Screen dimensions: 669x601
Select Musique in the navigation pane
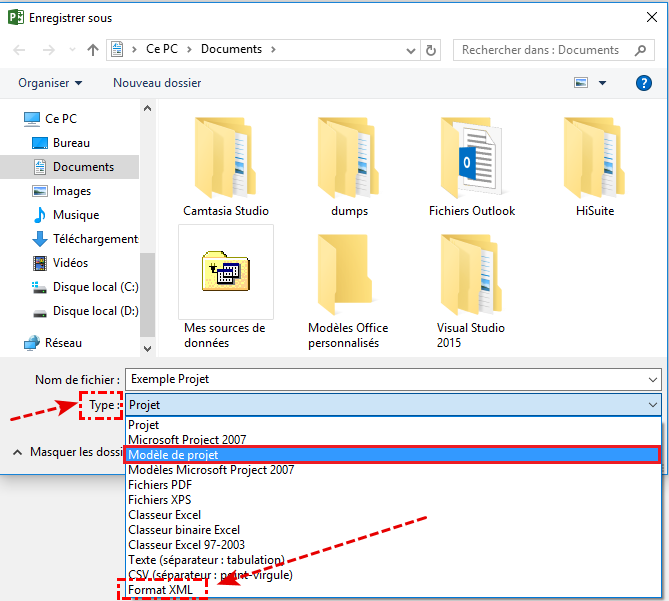click(x=76, y=215)
